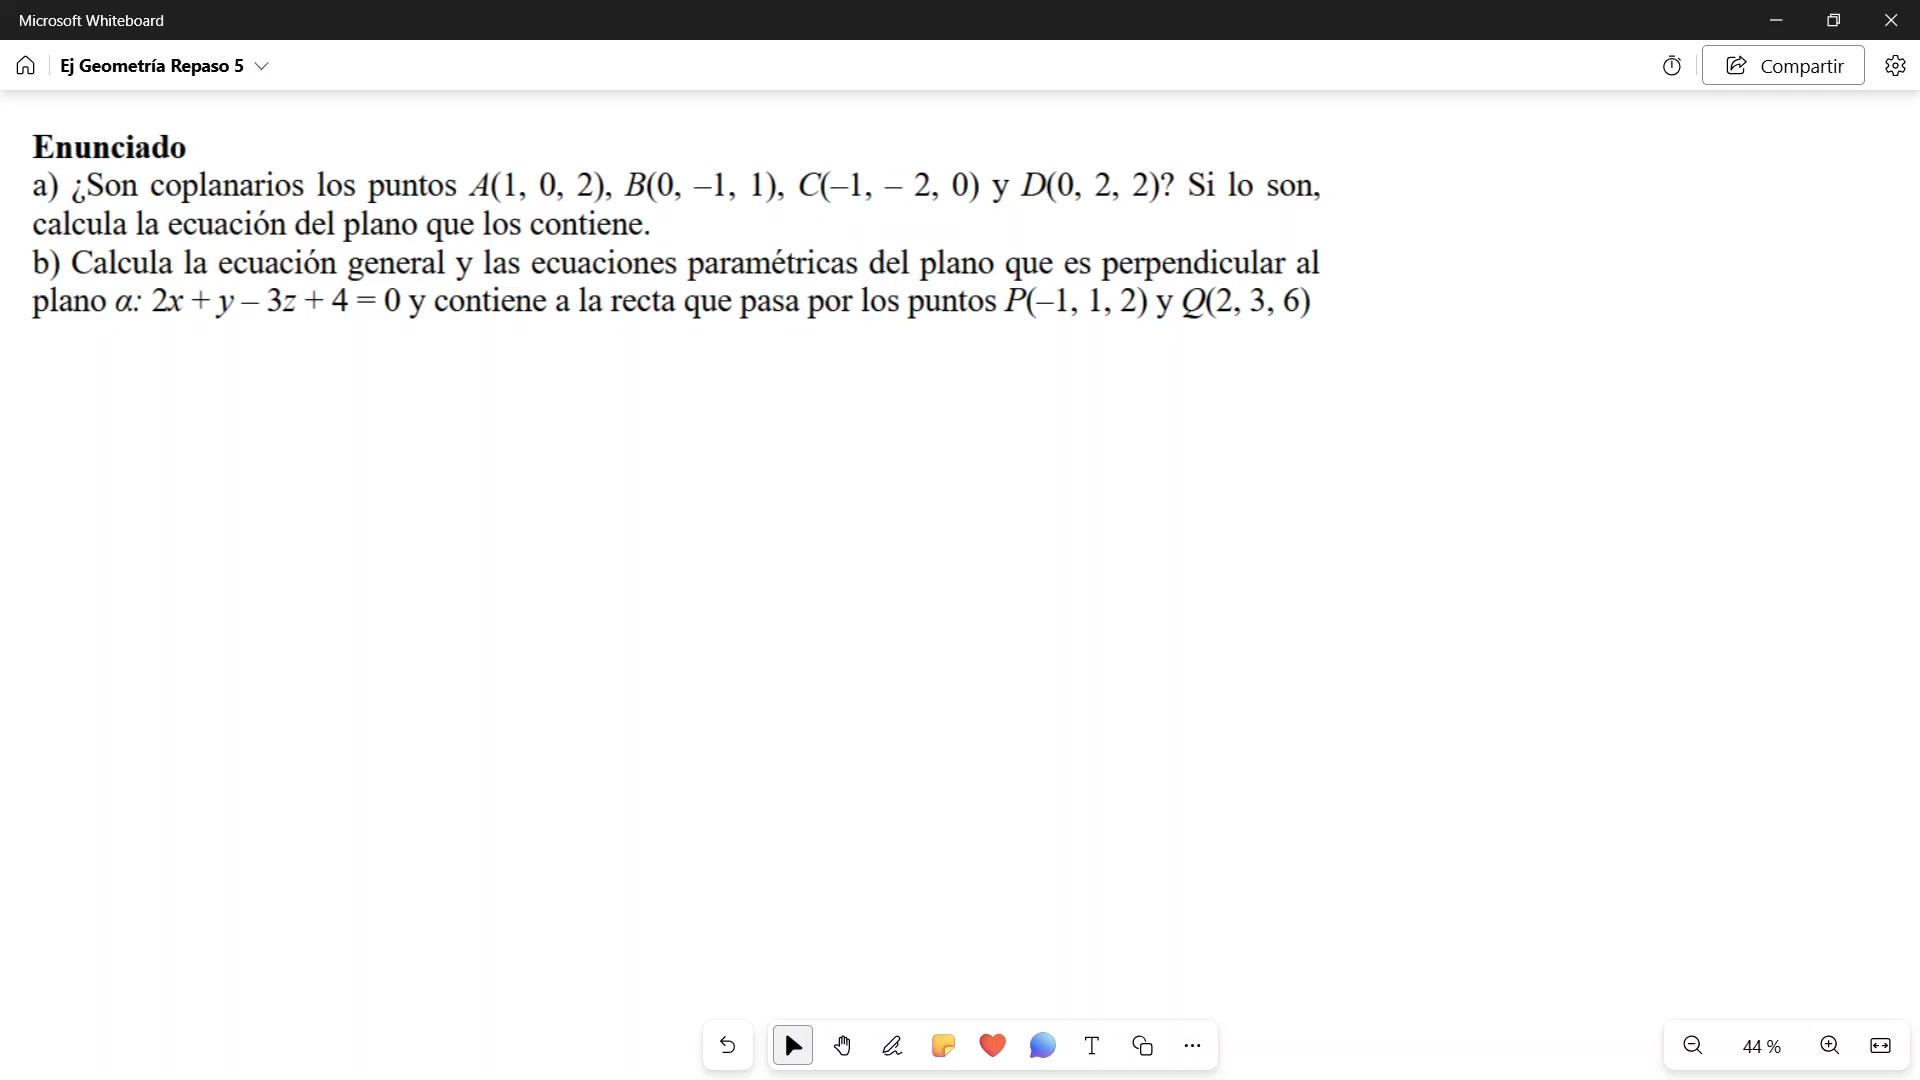Image resolution: width=1920 pixels, height=1080 pixels.
Task: Open the inking pen tool
Action: tap(893, 1046)
